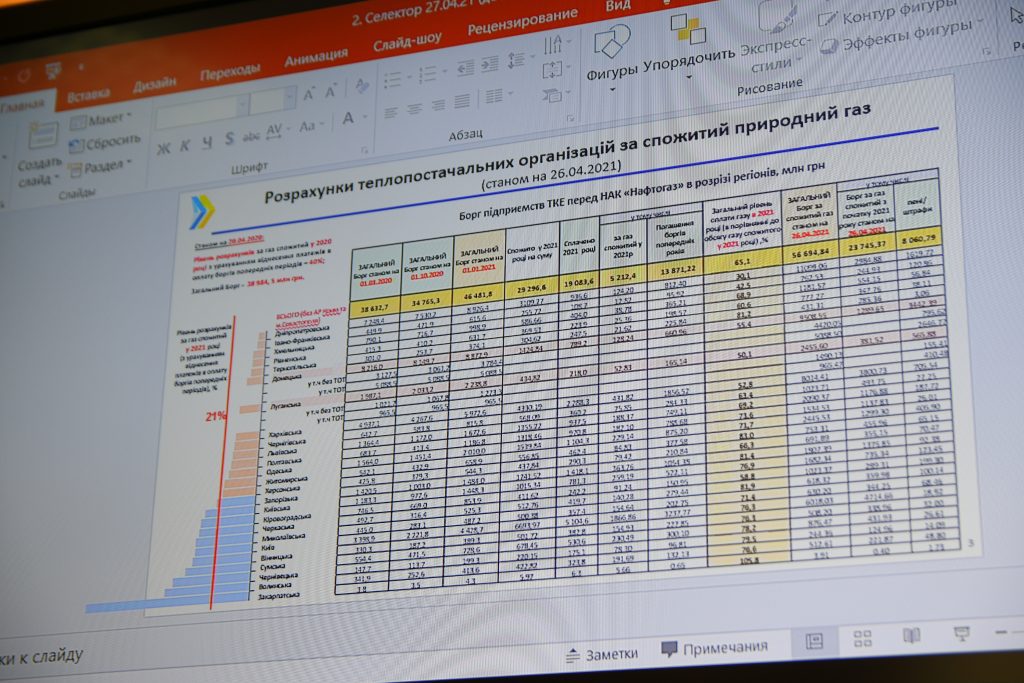This screenshot has width=1024, height=683.
Task: Click the zoom out minus button
Action: coord(1001,631)
